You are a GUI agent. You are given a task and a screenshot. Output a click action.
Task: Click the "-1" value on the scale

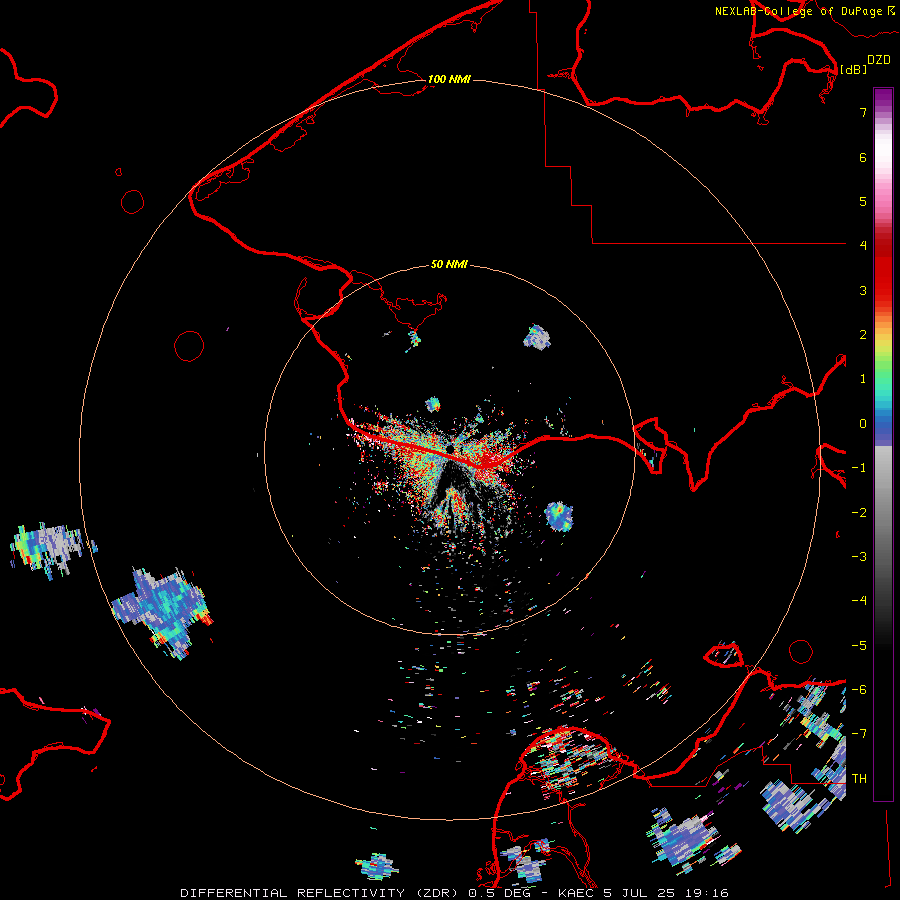click(x=859, y=468)
